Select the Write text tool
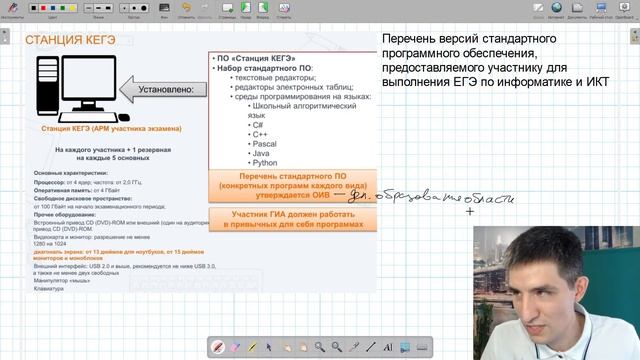 (x=388, y=347)
